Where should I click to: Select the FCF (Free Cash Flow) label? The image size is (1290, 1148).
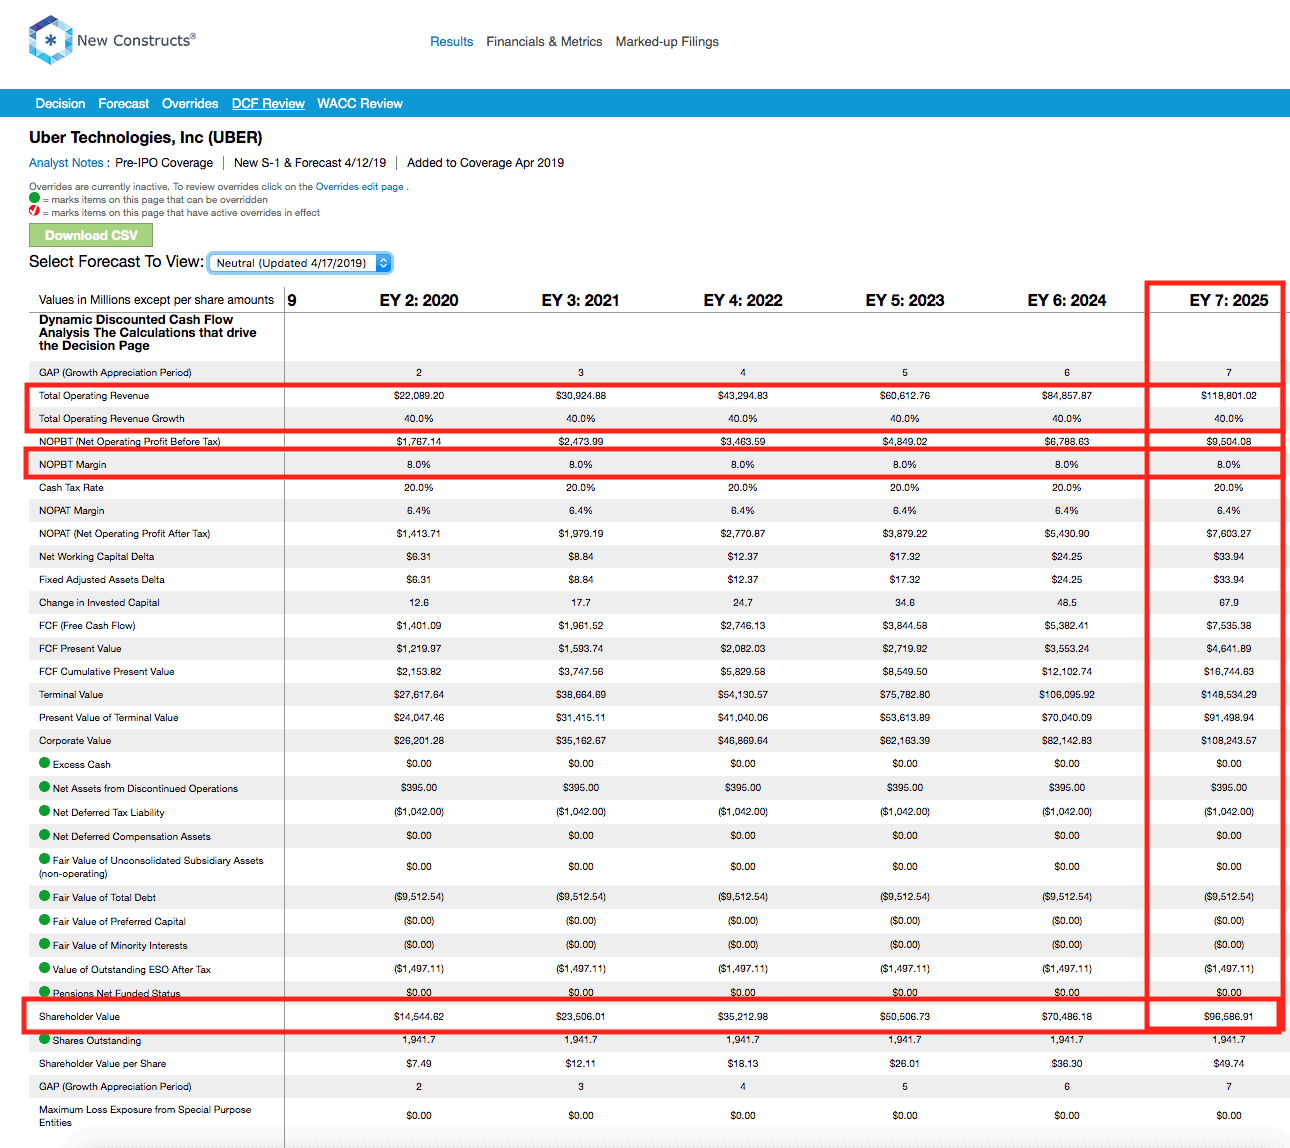coord(87,626)
